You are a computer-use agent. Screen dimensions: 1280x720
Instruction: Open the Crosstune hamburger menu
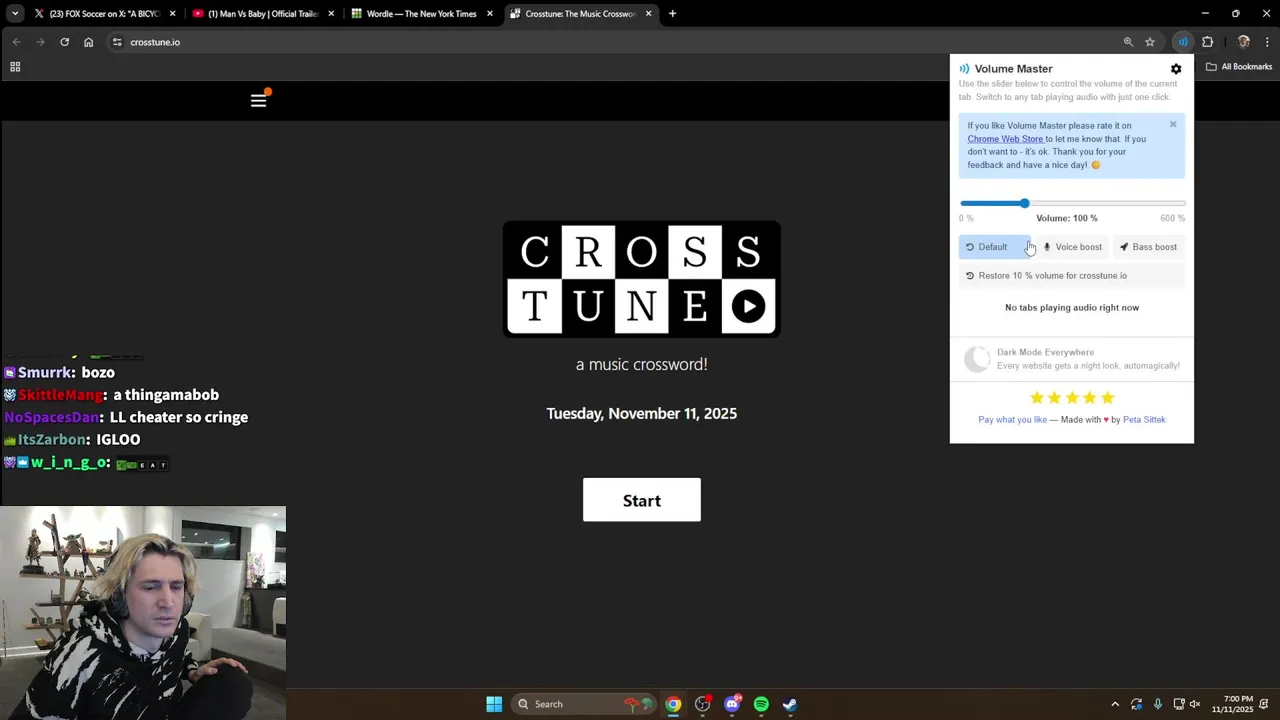(x=259, y=100)
